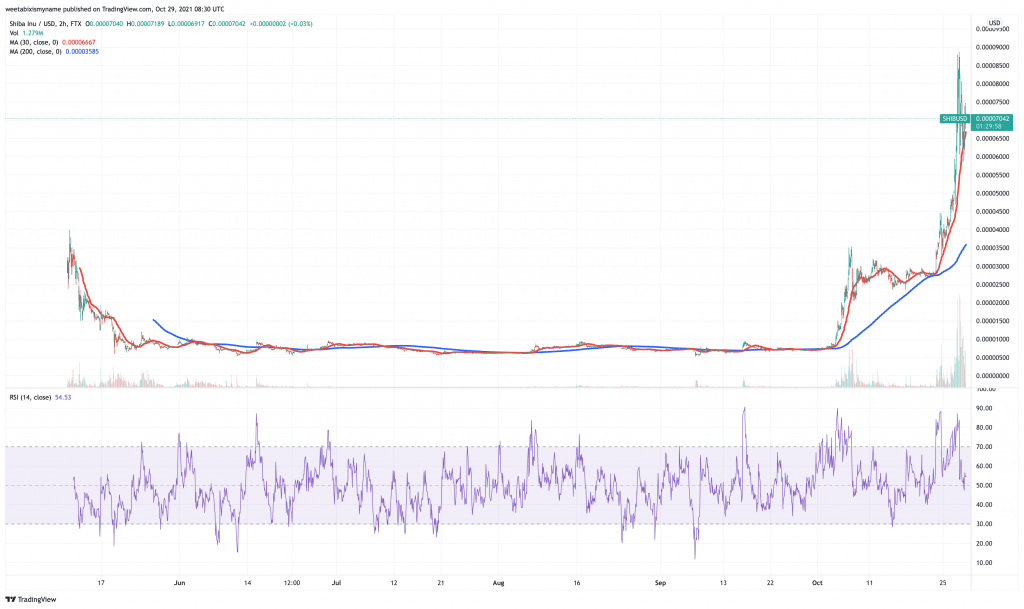
Task: Click the 17 date label on time axis
Action: [101, 583]
